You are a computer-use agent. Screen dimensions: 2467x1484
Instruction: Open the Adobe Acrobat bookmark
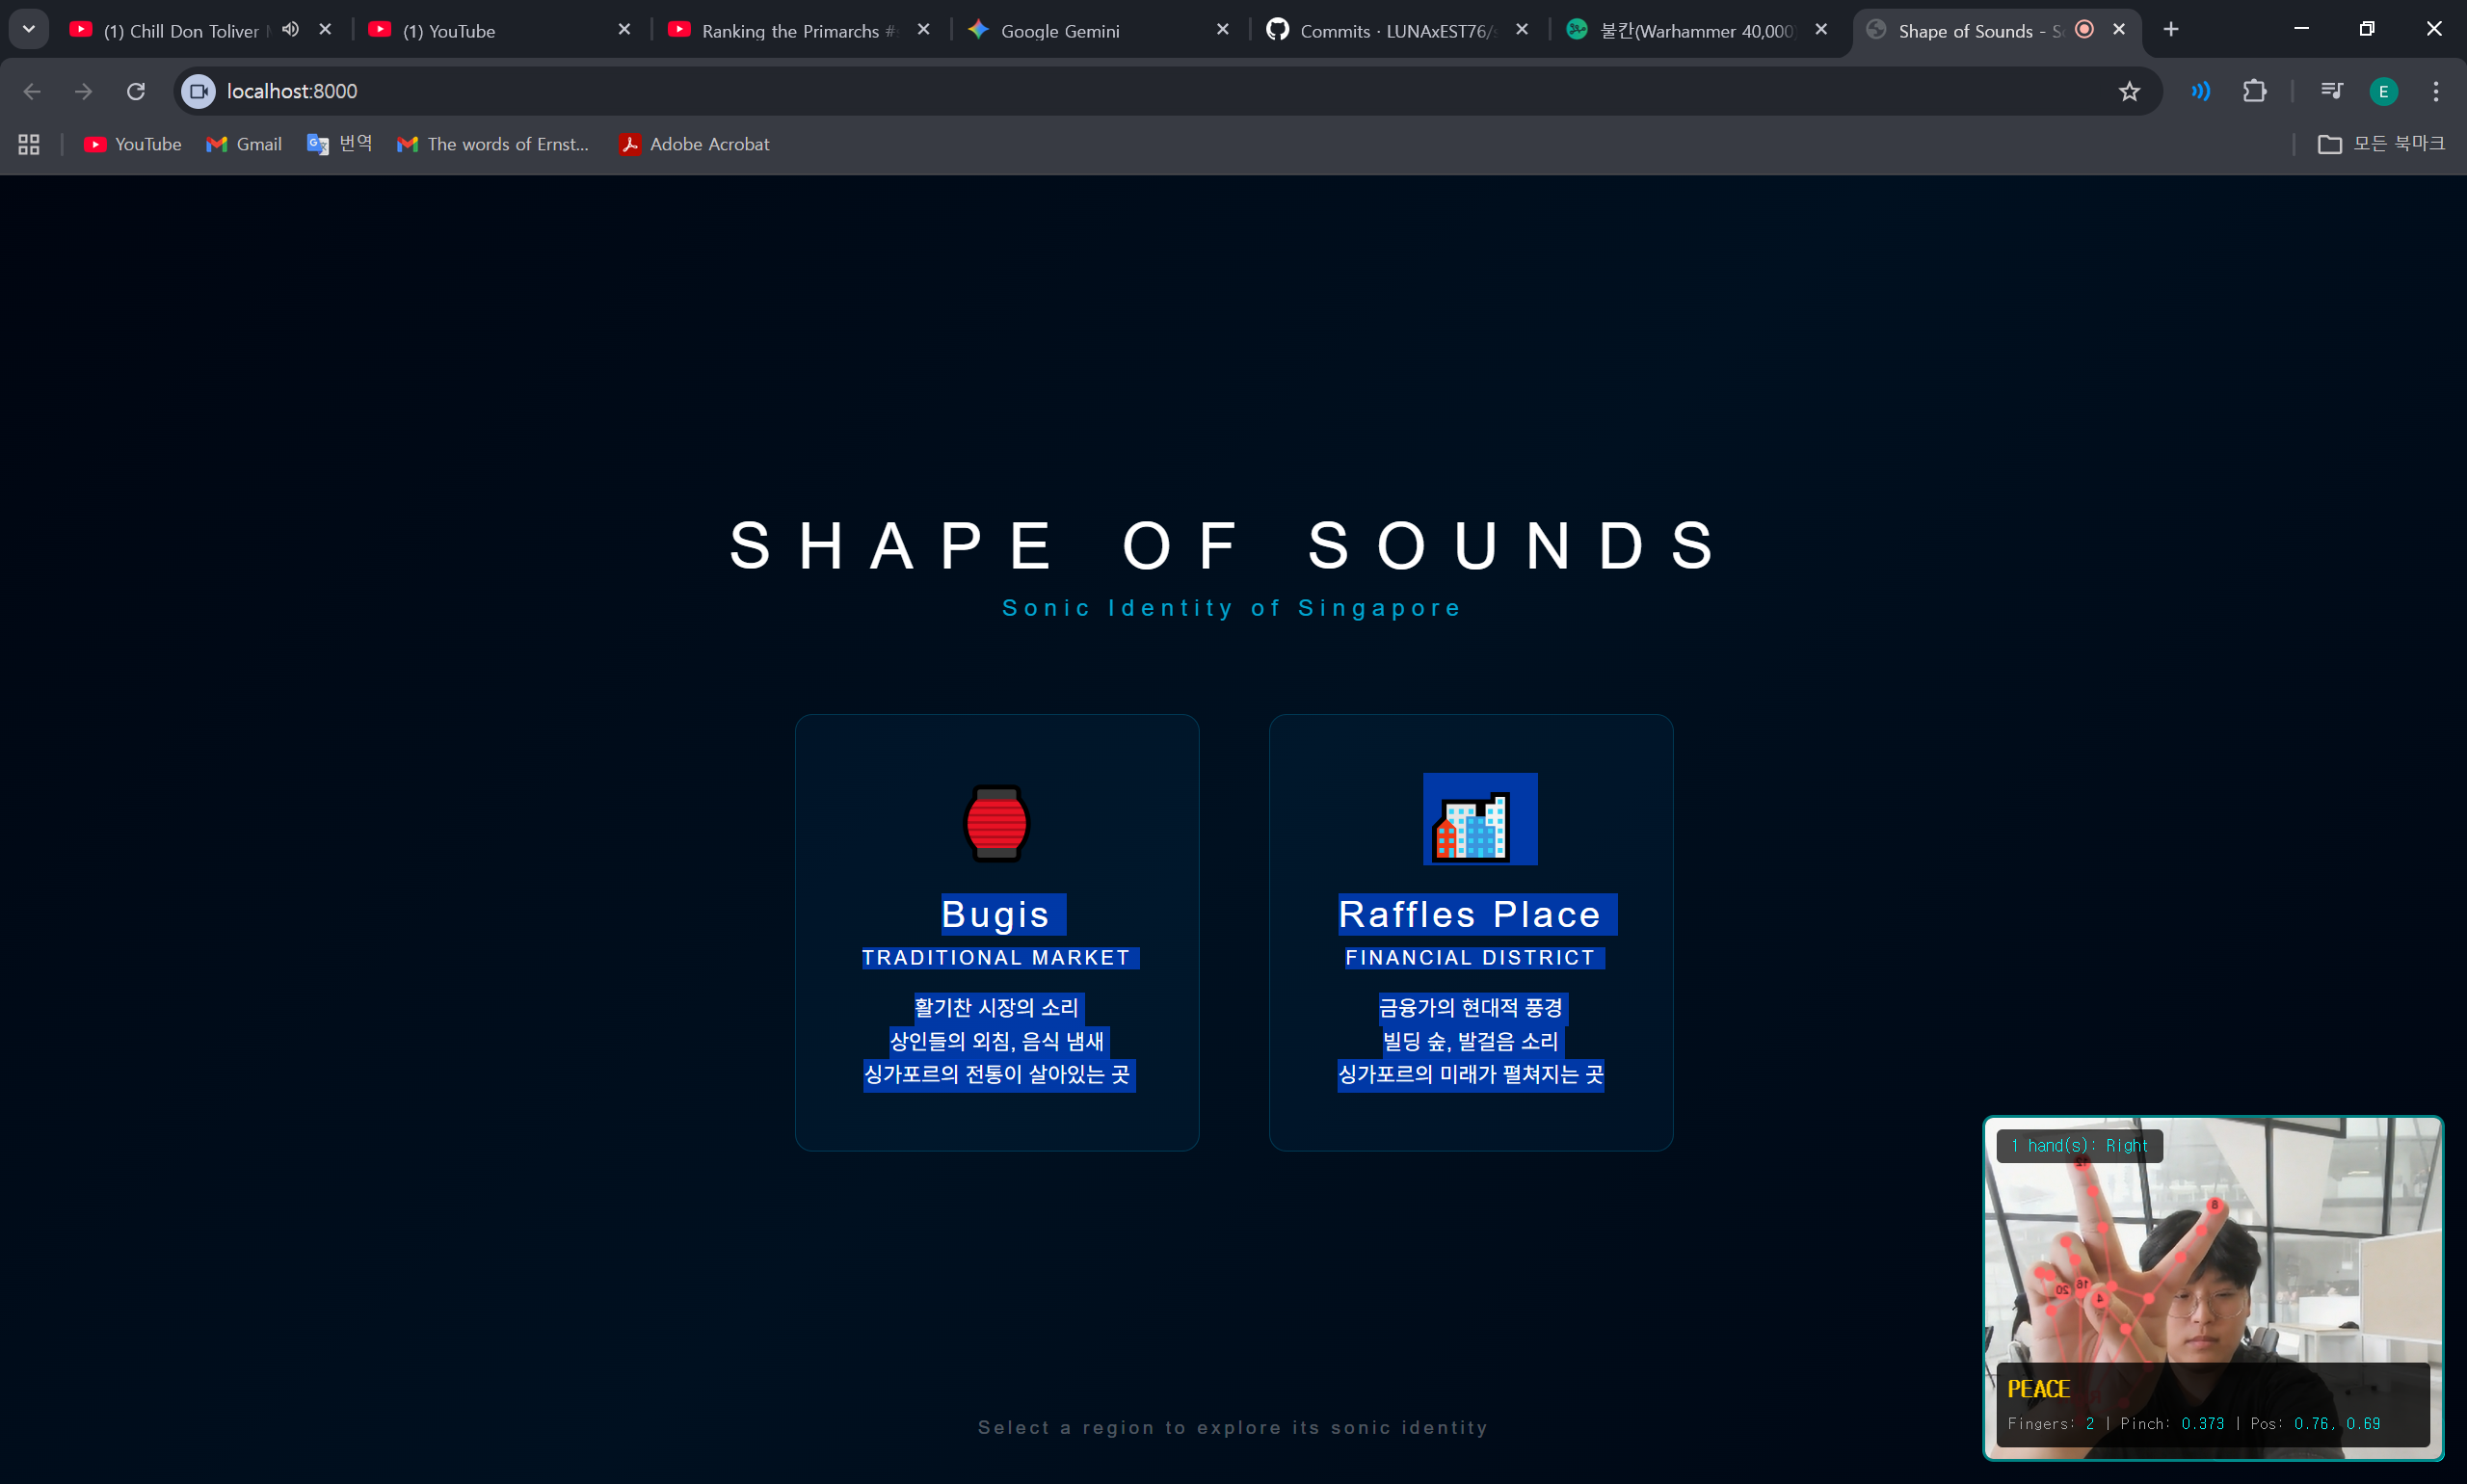[695, 145]
